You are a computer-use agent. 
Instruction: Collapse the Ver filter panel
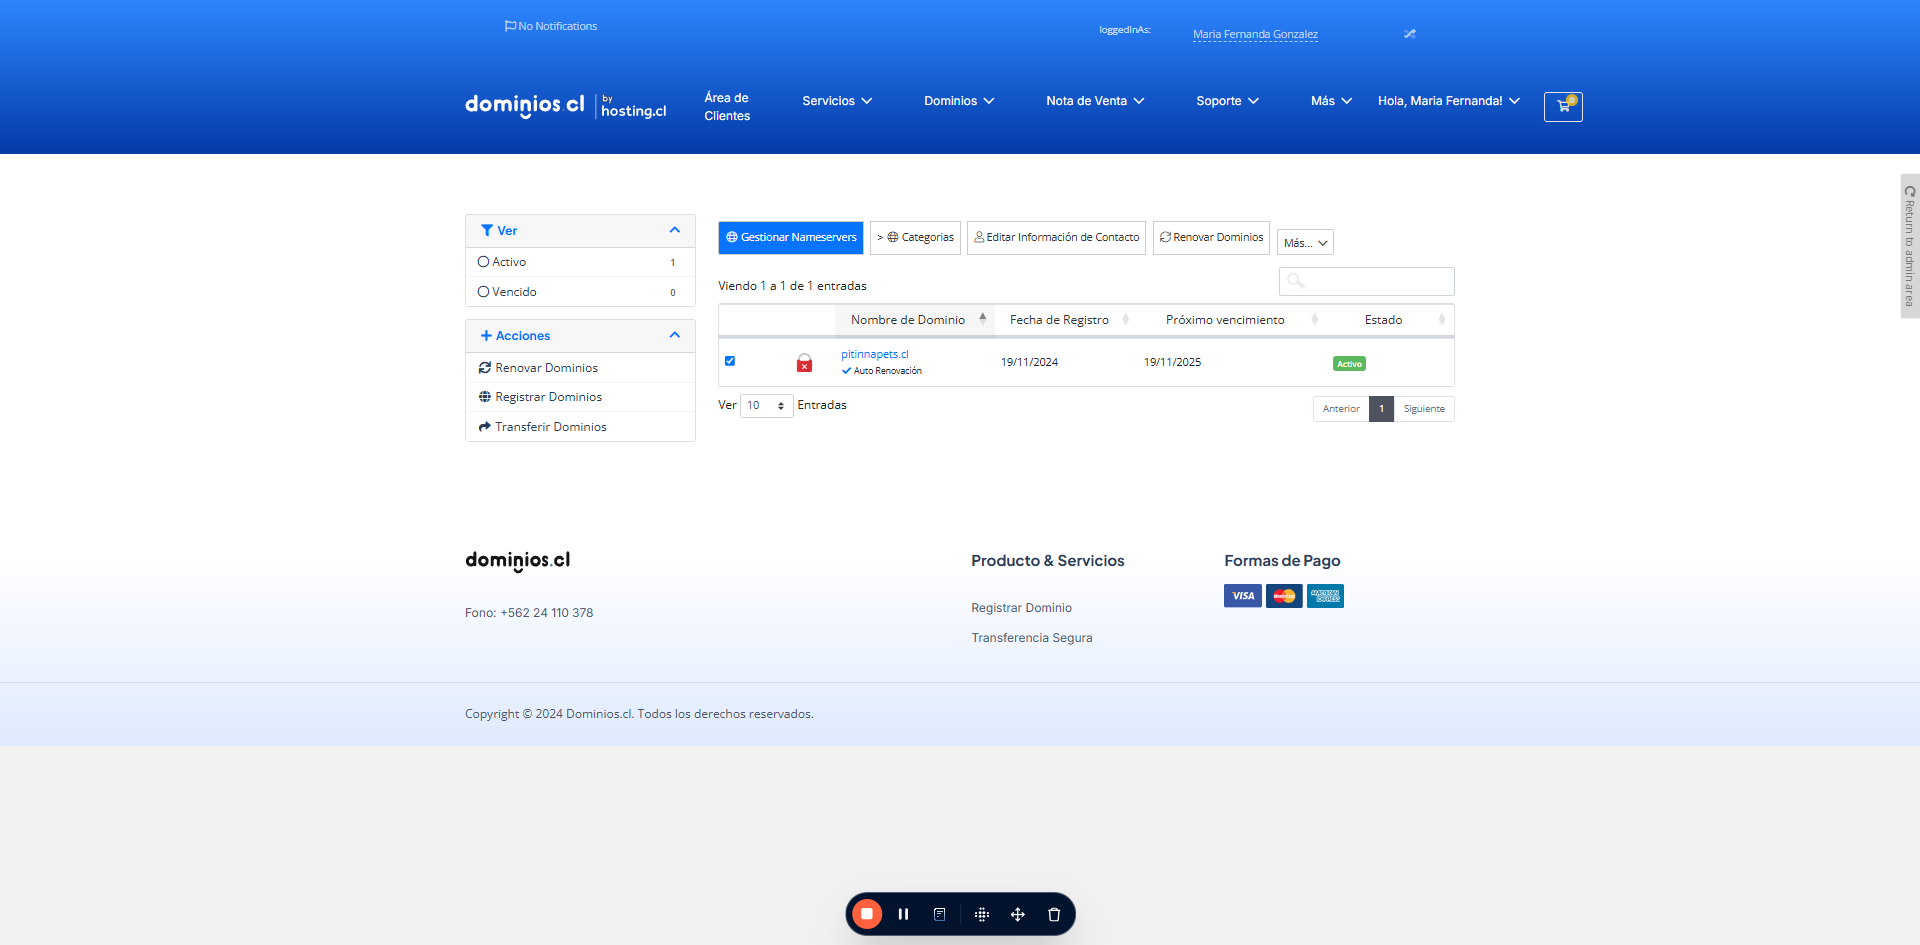(x=675, y=230)
